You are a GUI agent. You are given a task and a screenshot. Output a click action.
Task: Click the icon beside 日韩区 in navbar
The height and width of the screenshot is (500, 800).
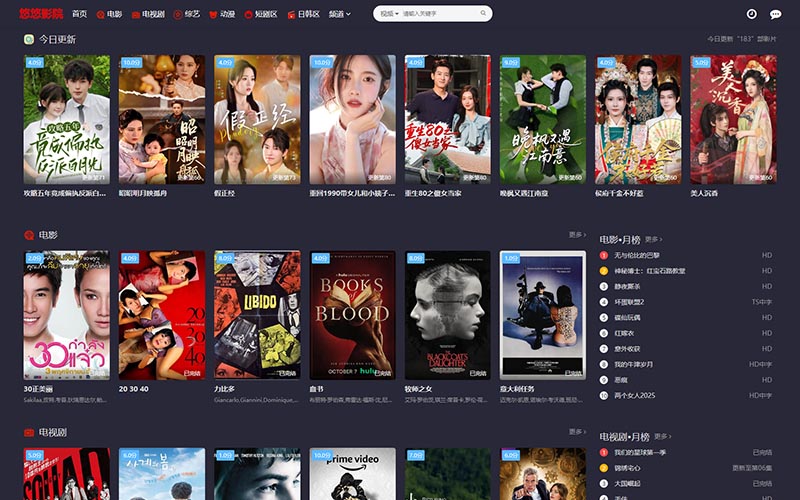(x=291, y=15)
